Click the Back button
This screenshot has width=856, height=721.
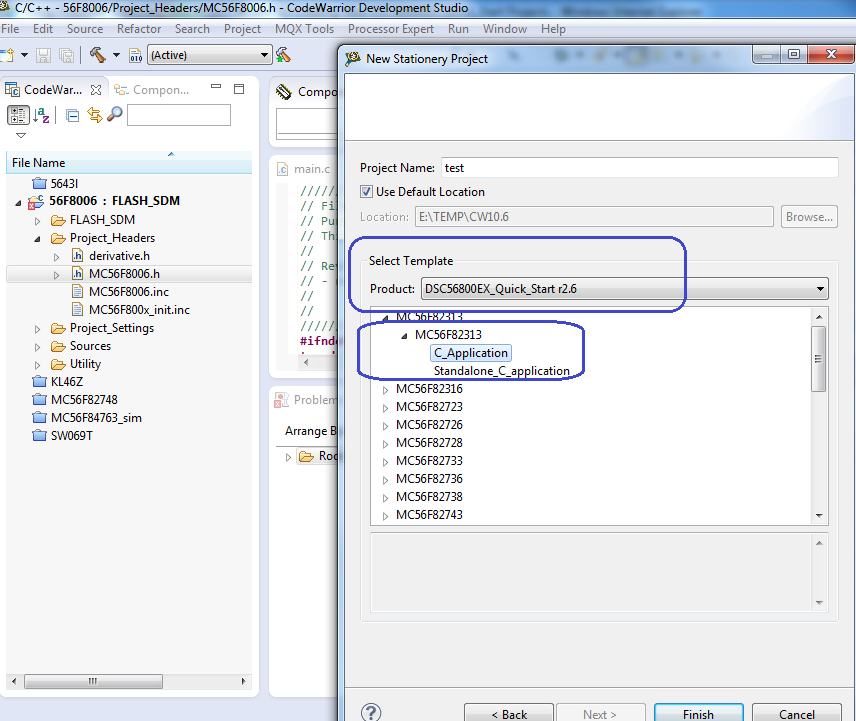click(x=509, y=714)
